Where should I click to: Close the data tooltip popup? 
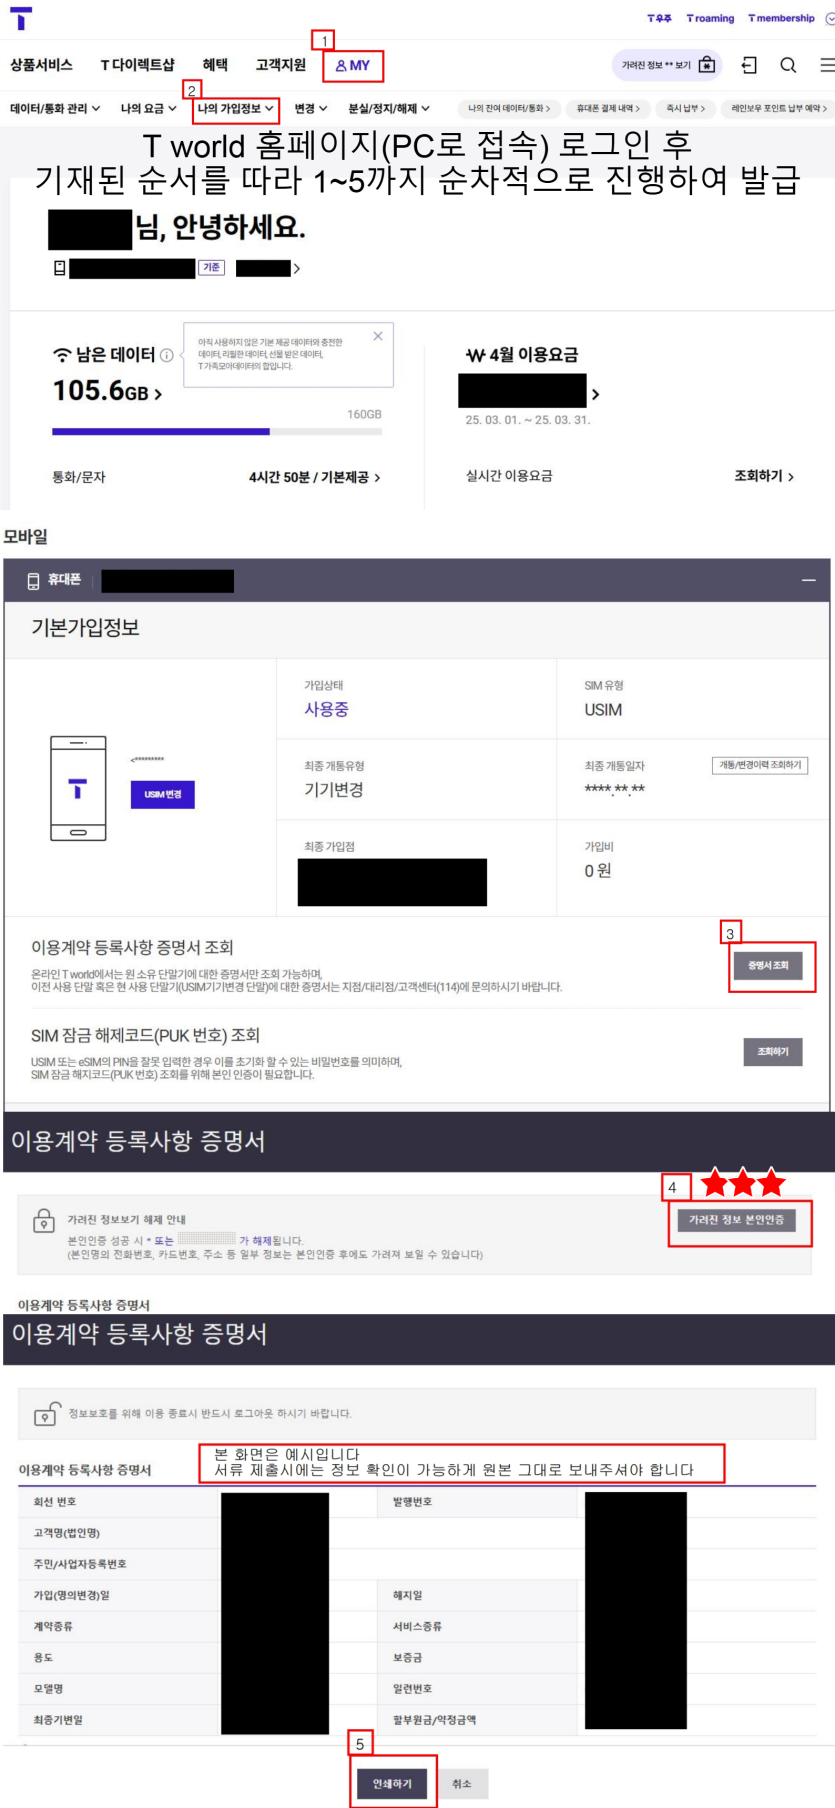coord(378,336)
